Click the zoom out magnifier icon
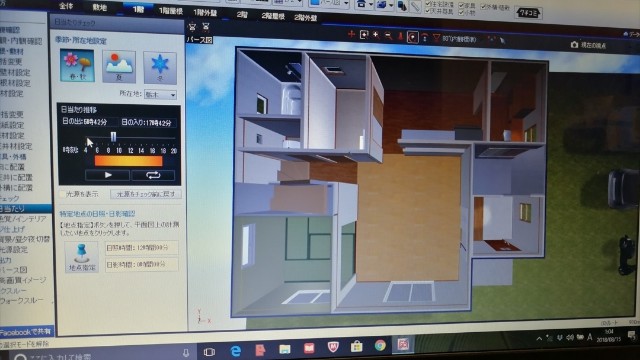640x360 pixels. tap(388, 36)
